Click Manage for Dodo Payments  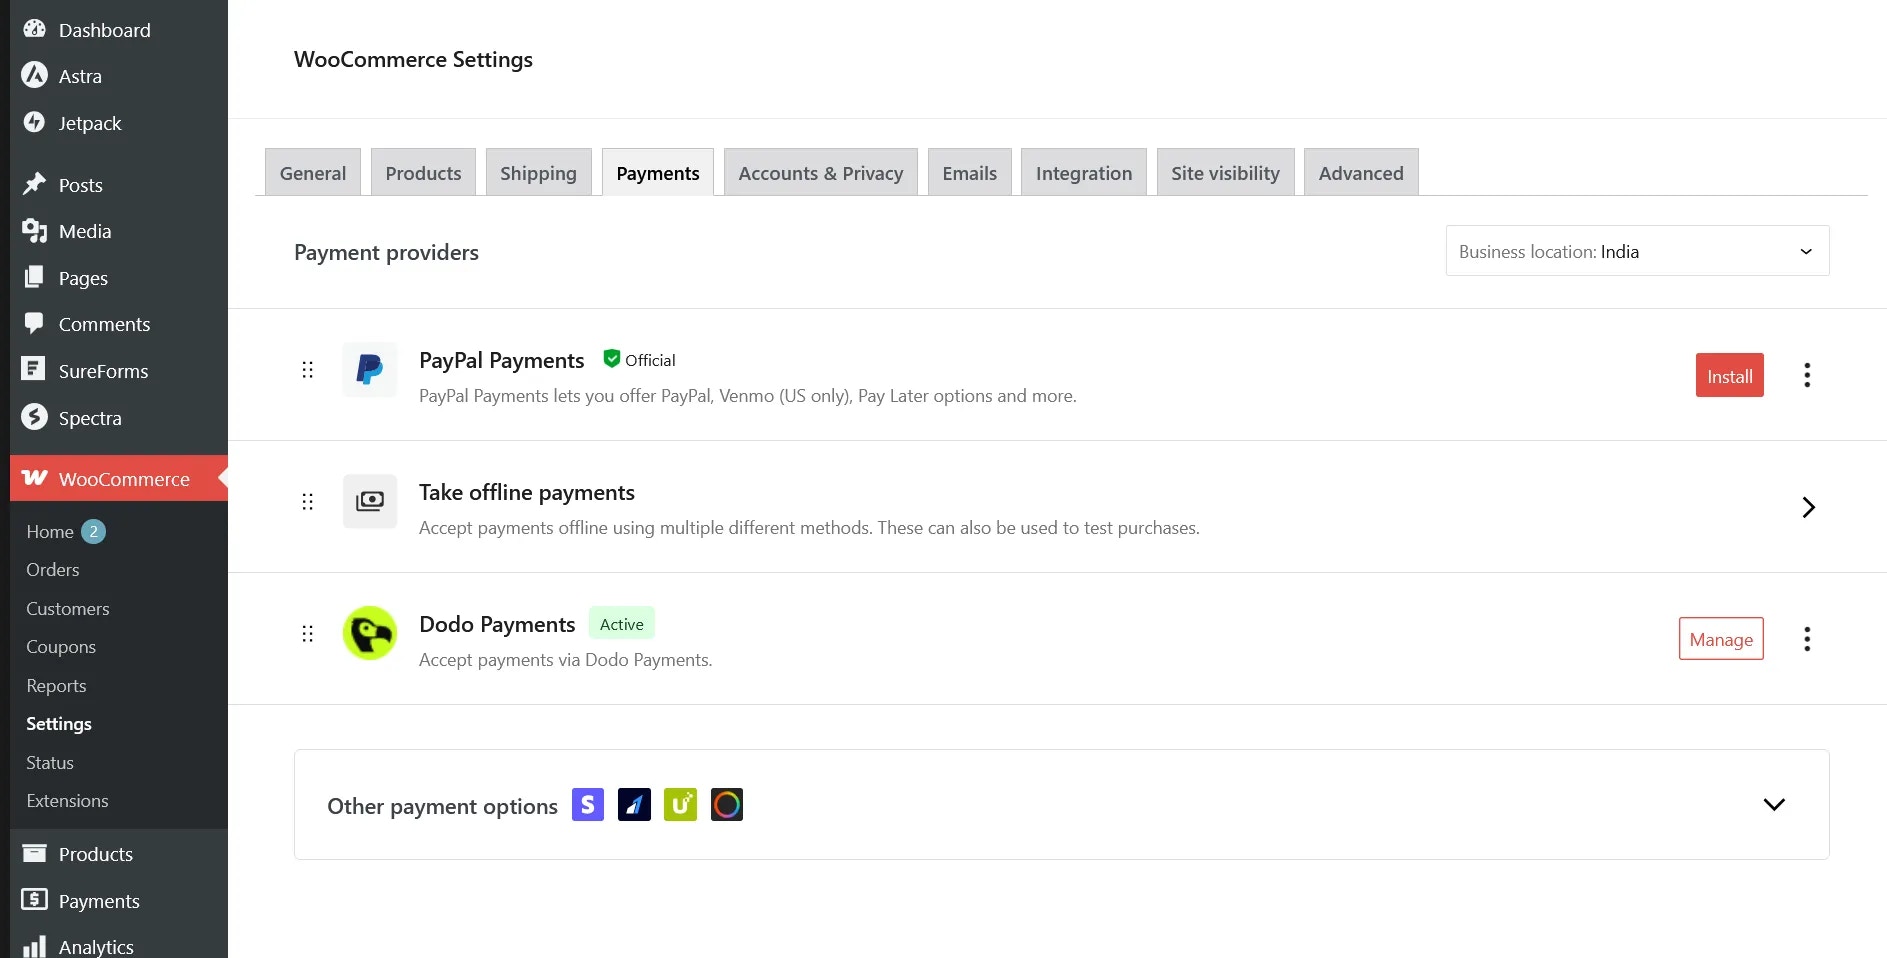(x=1720, y=638)
